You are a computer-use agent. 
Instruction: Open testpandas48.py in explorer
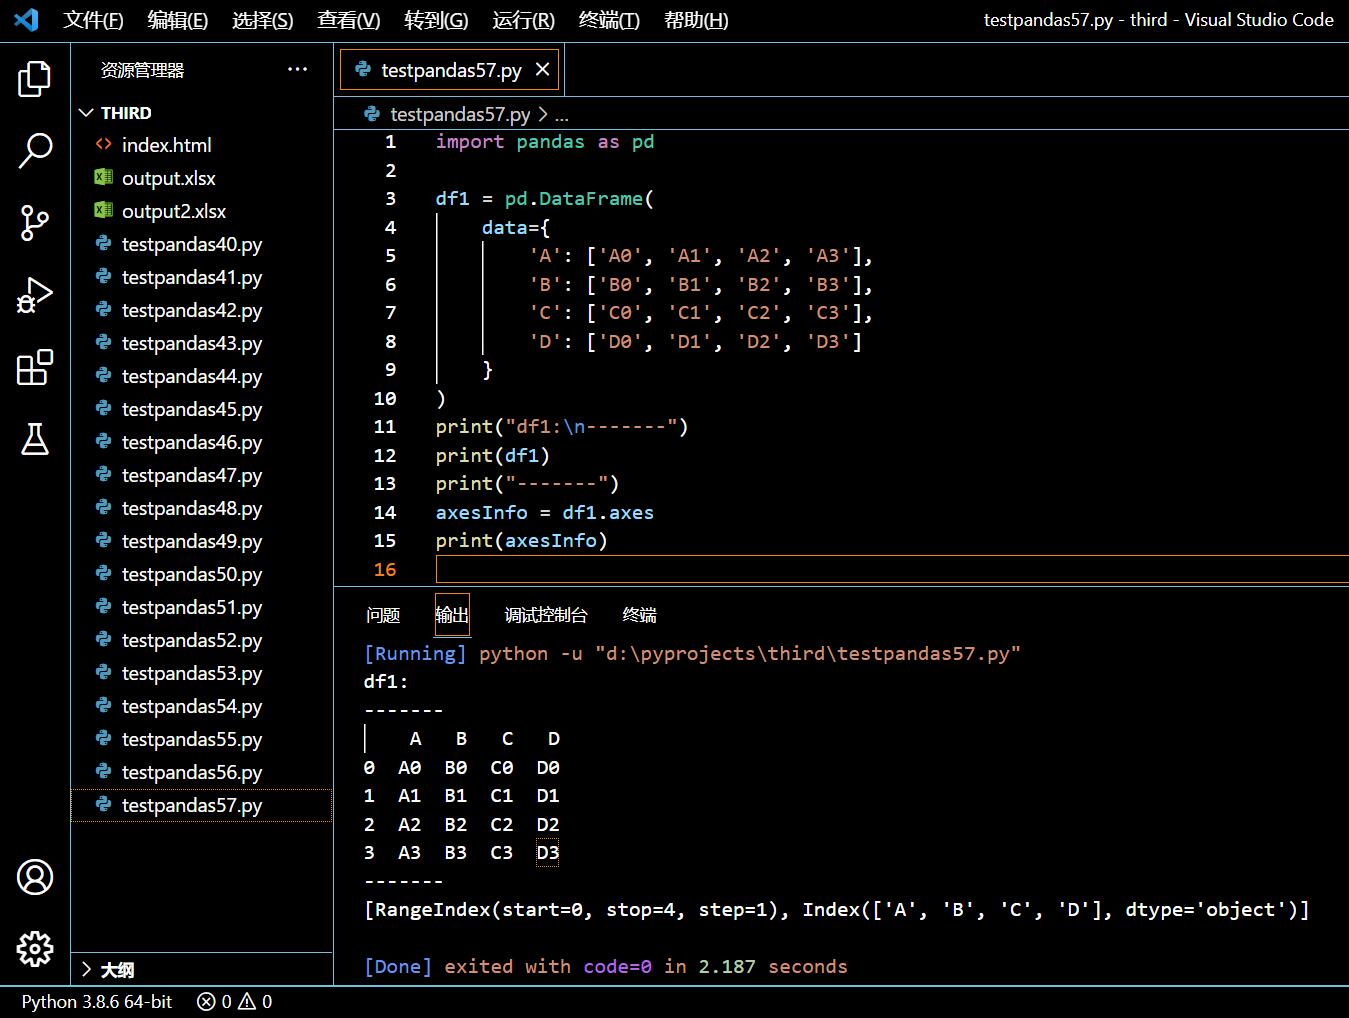tap(202, 508)
